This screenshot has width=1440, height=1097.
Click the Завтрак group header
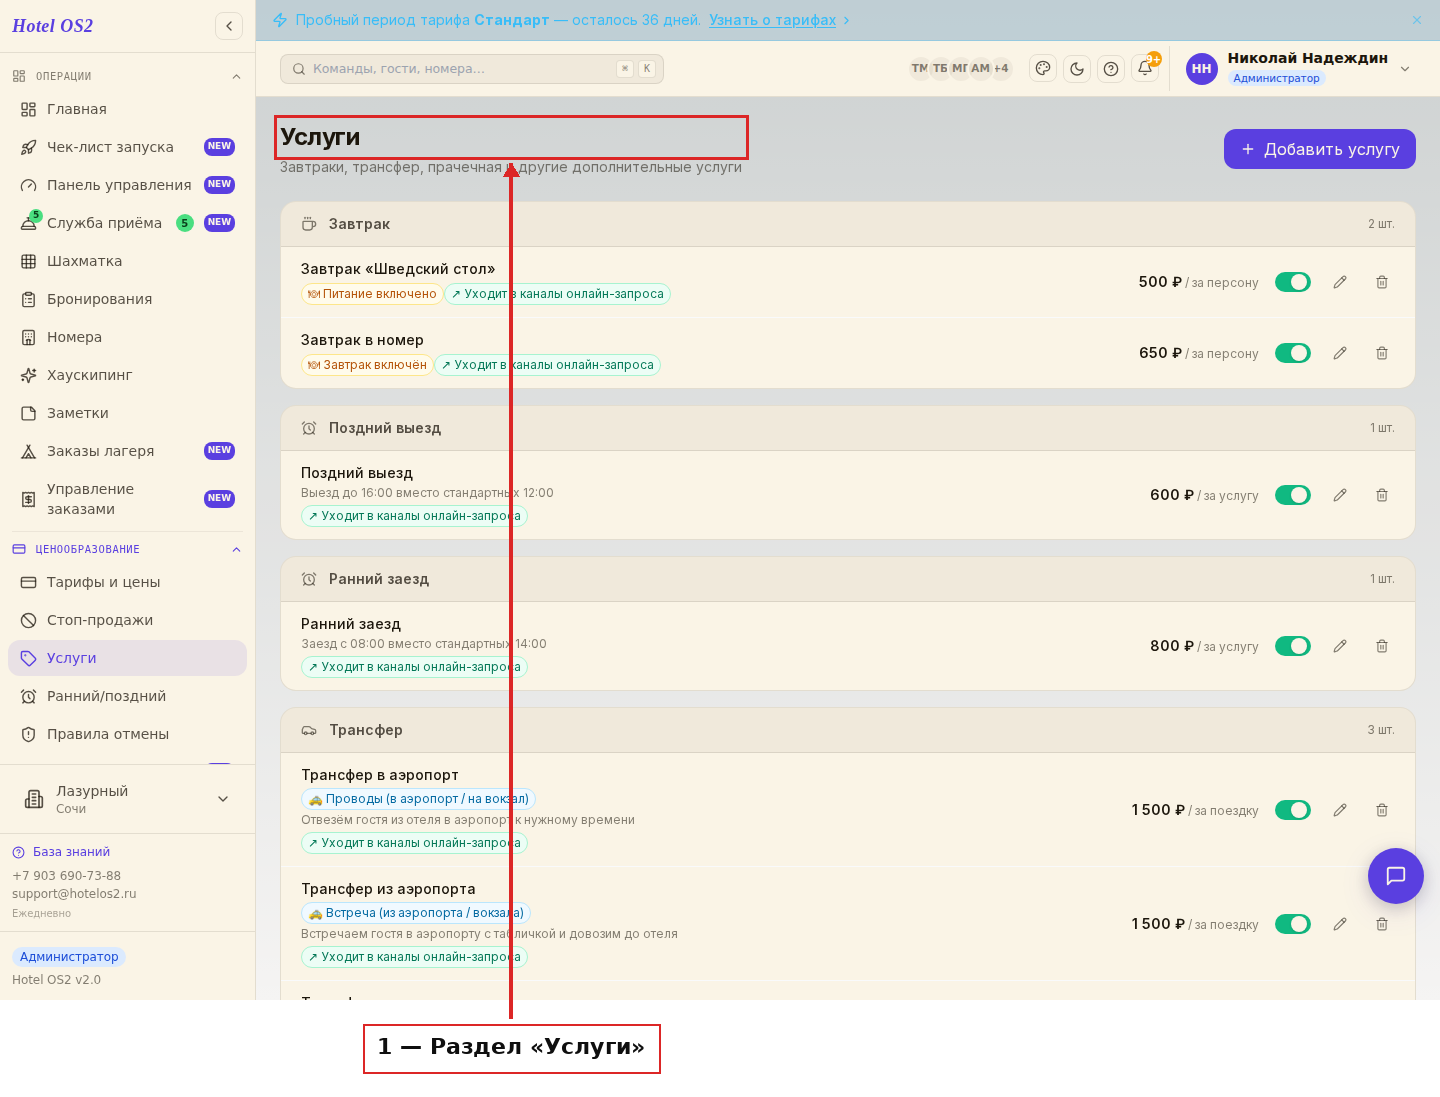coord(848,224)
